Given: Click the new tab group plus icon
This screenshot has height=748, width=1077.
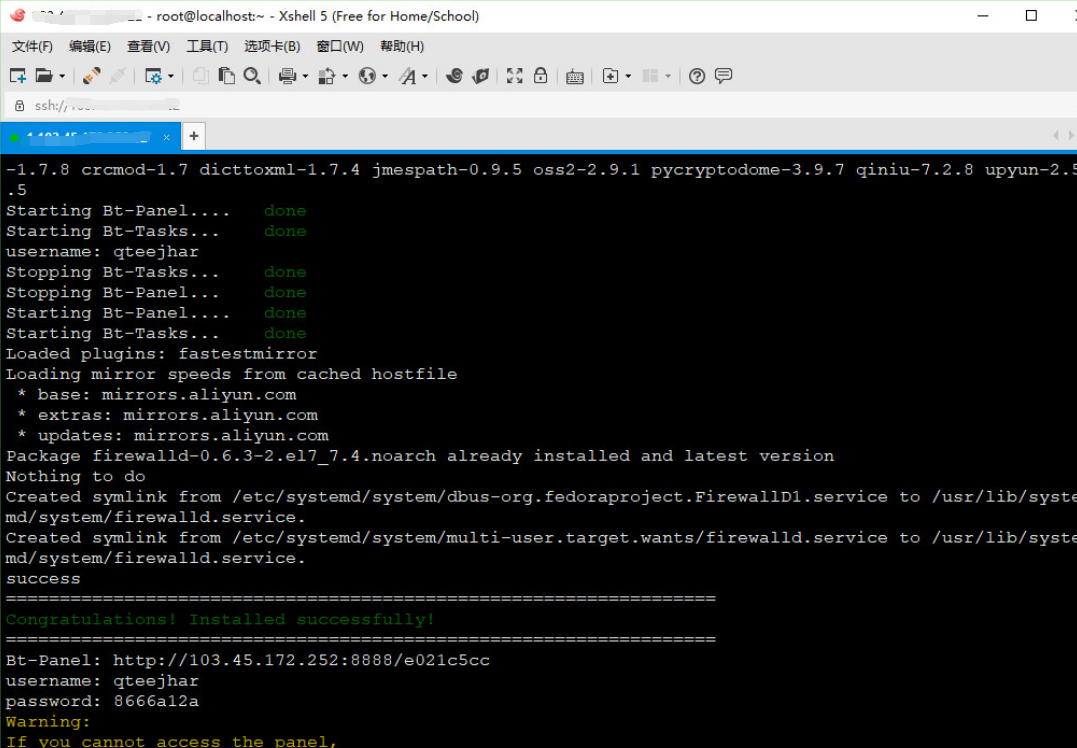Looking at the screenshot, I should click(610, 76).
